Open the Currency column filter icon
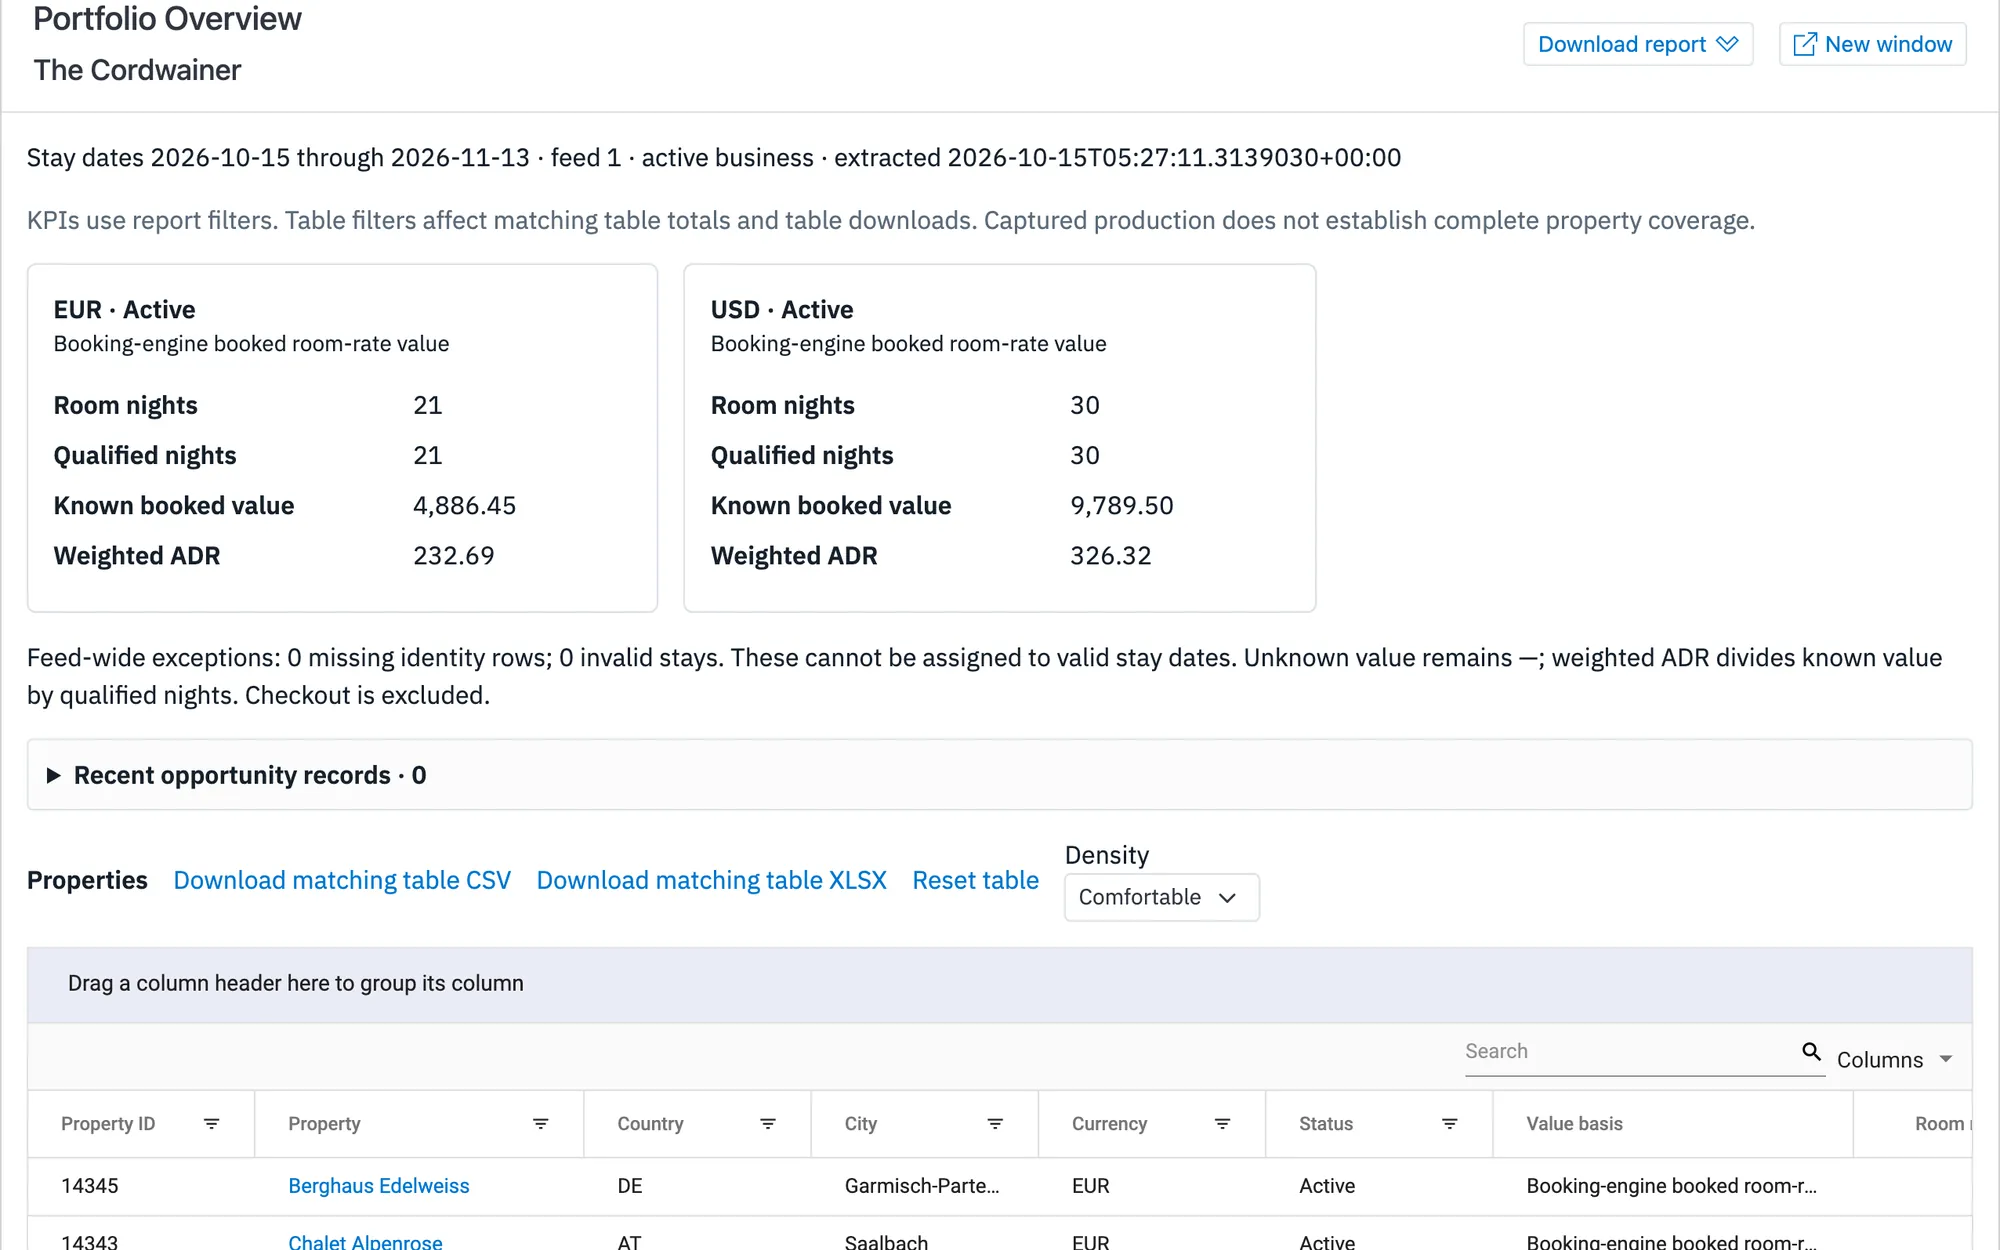This screenshot has height=1250, width=2000. point(1222,1124)
